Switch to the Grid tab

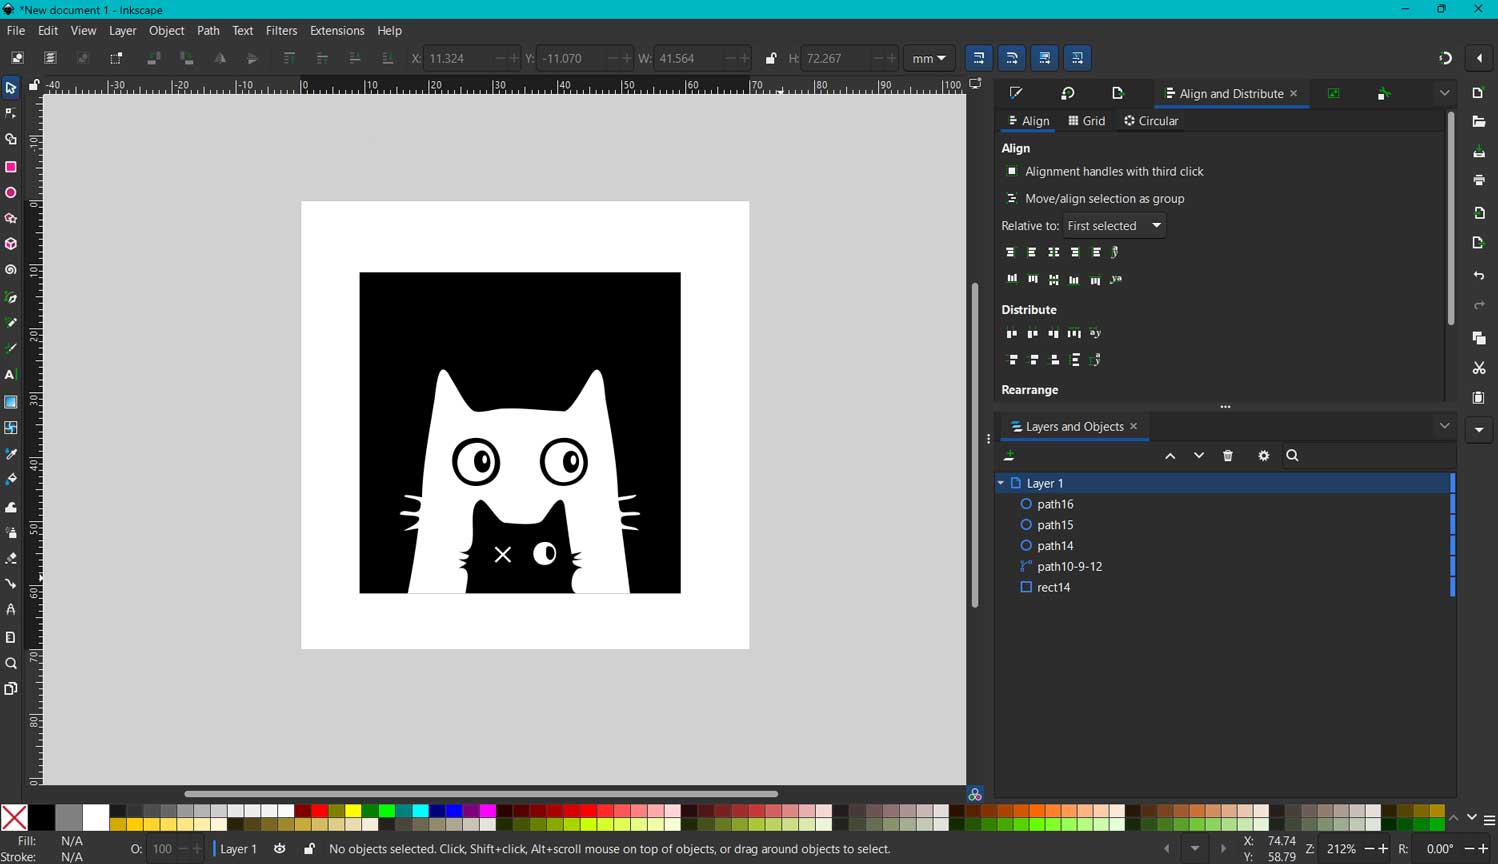1087,120
